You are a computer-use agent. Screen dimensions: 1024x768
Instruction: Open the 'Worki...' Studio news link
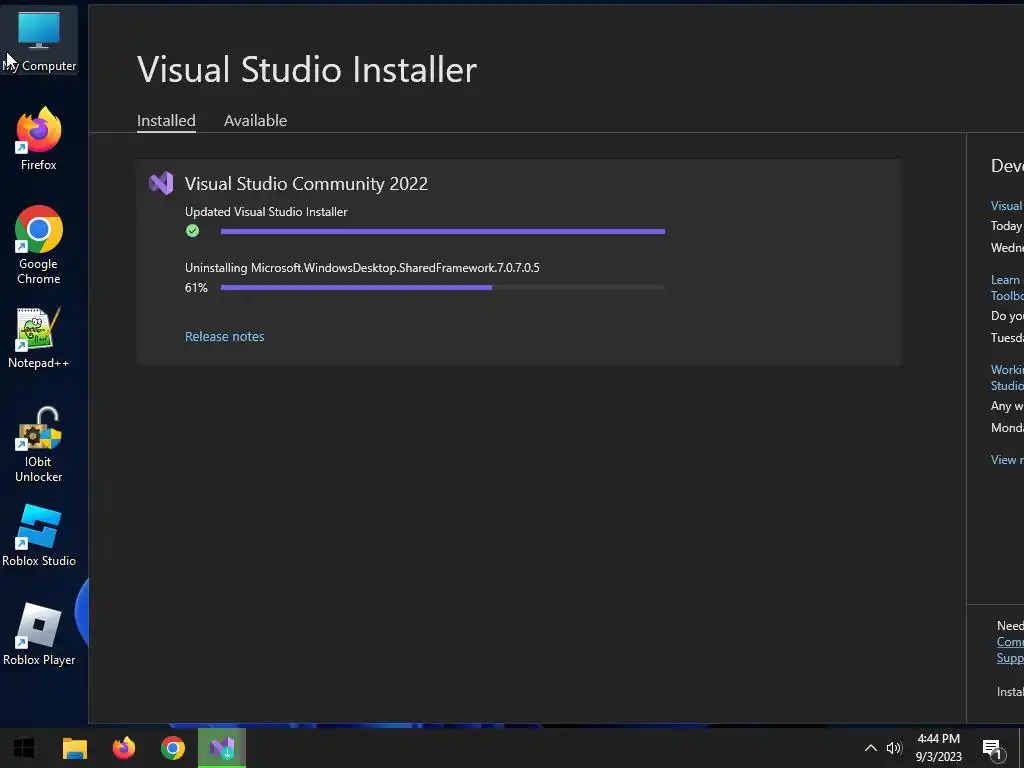click(x=1006, y=377)
